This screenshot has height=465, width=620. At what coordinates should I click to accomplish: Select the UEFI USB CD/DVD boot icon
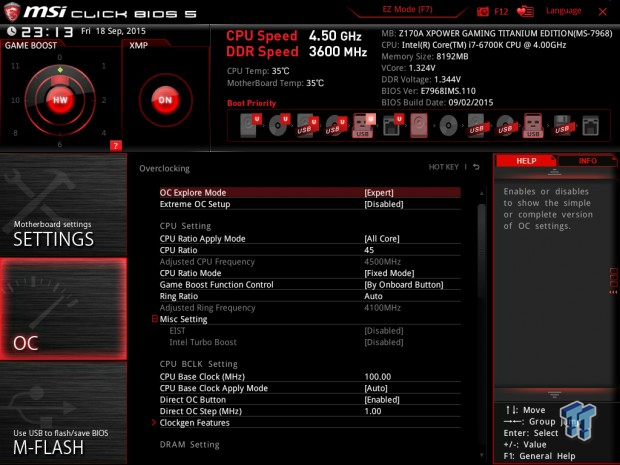[336, 126]
